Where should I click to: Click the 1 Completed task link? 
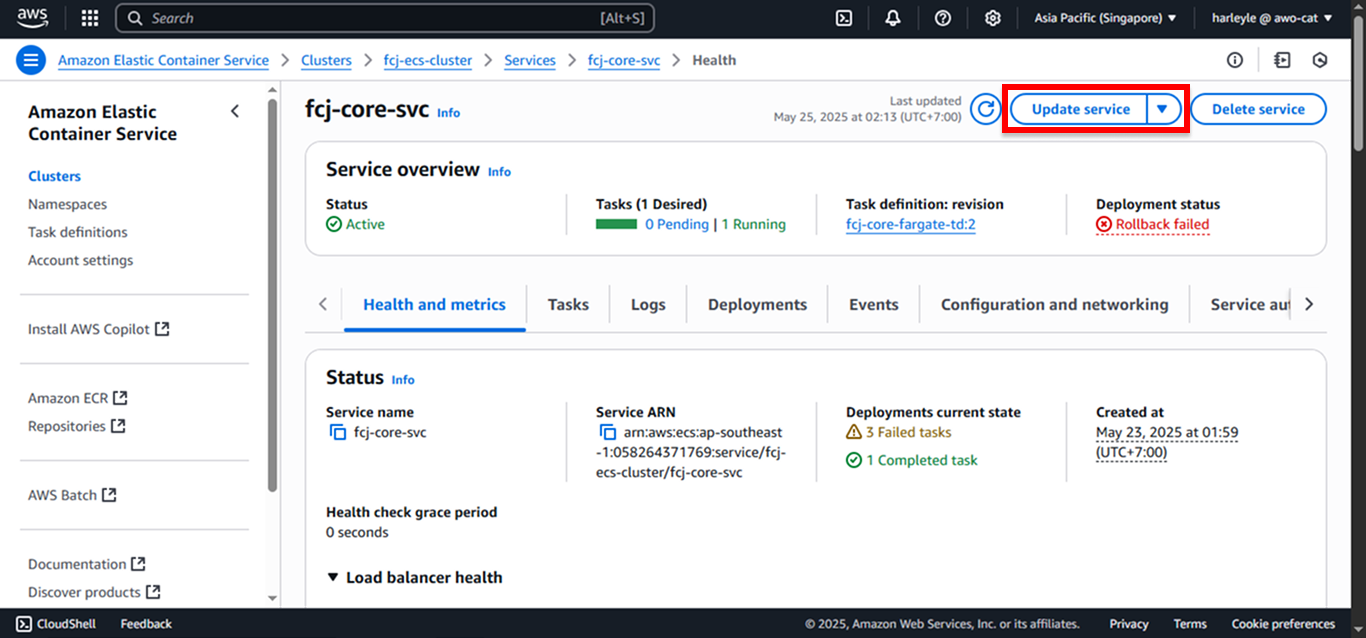click(912, 460)
